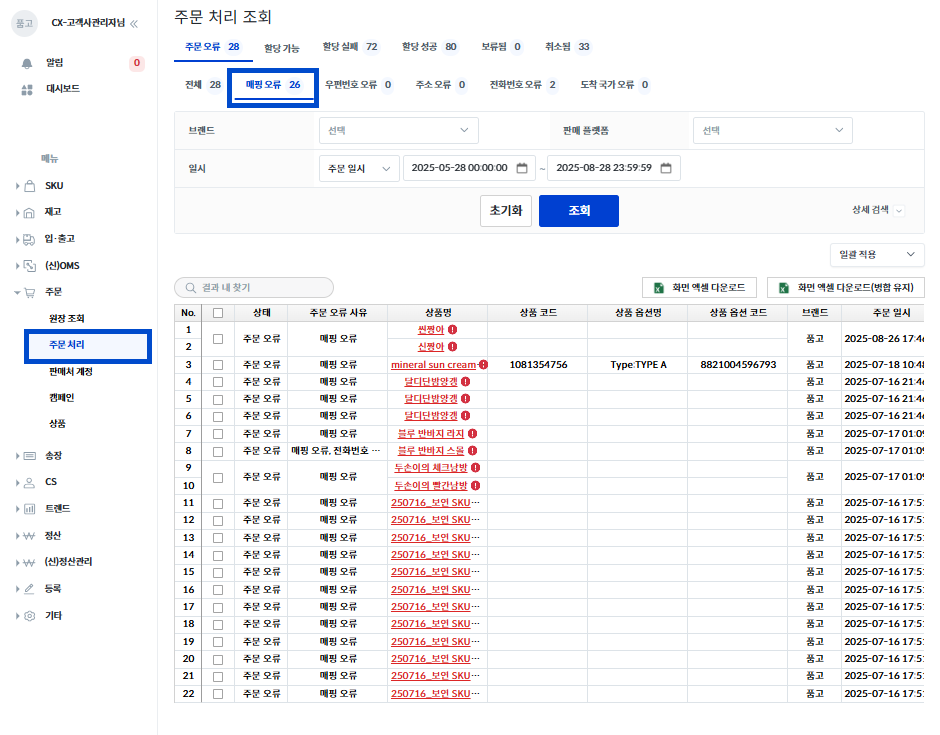Click the search magnifier icon in 결과 내 찾기
The width and height of the screenshot is (940, 735).
click(189, 287)
